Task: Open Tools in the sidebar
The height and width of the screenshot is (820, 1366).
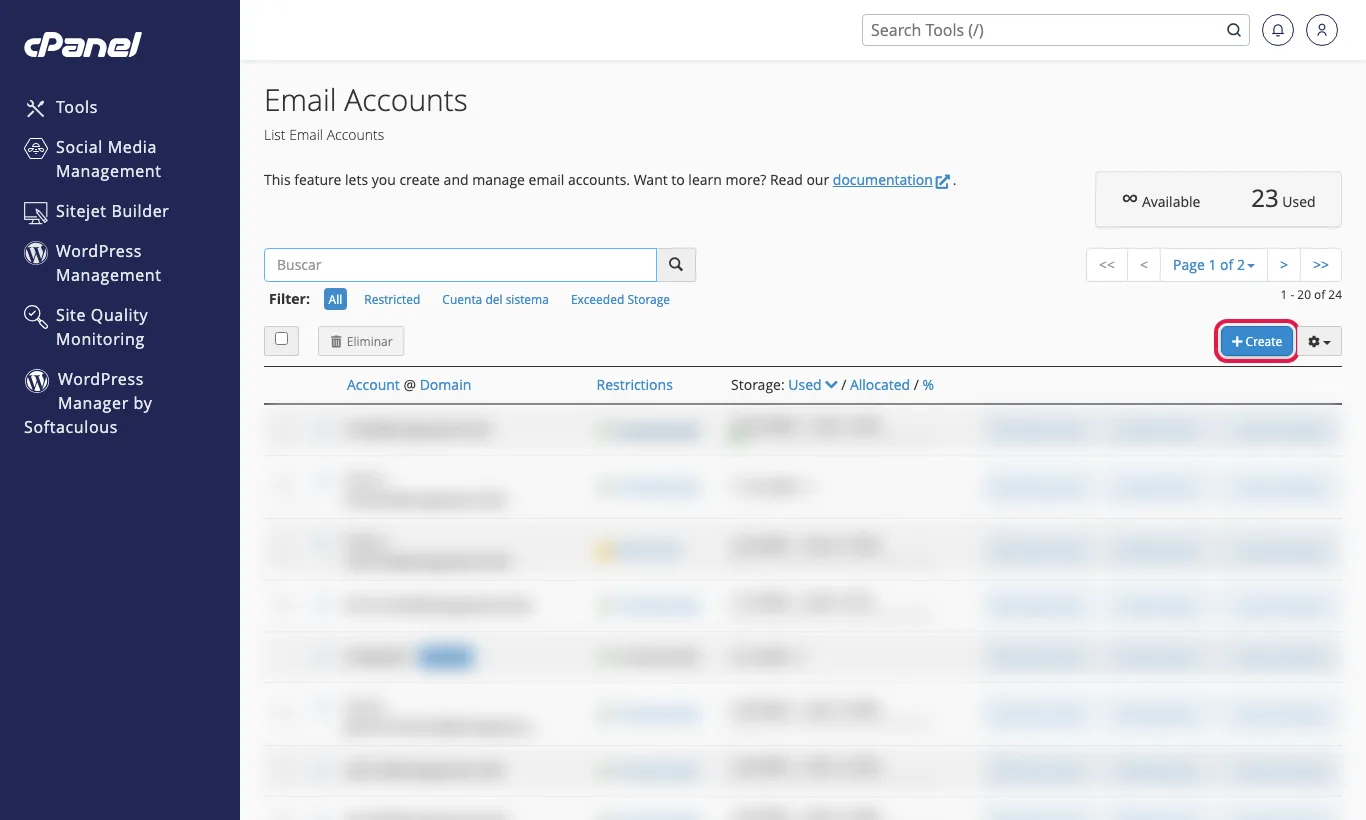Action: point(76,107)
